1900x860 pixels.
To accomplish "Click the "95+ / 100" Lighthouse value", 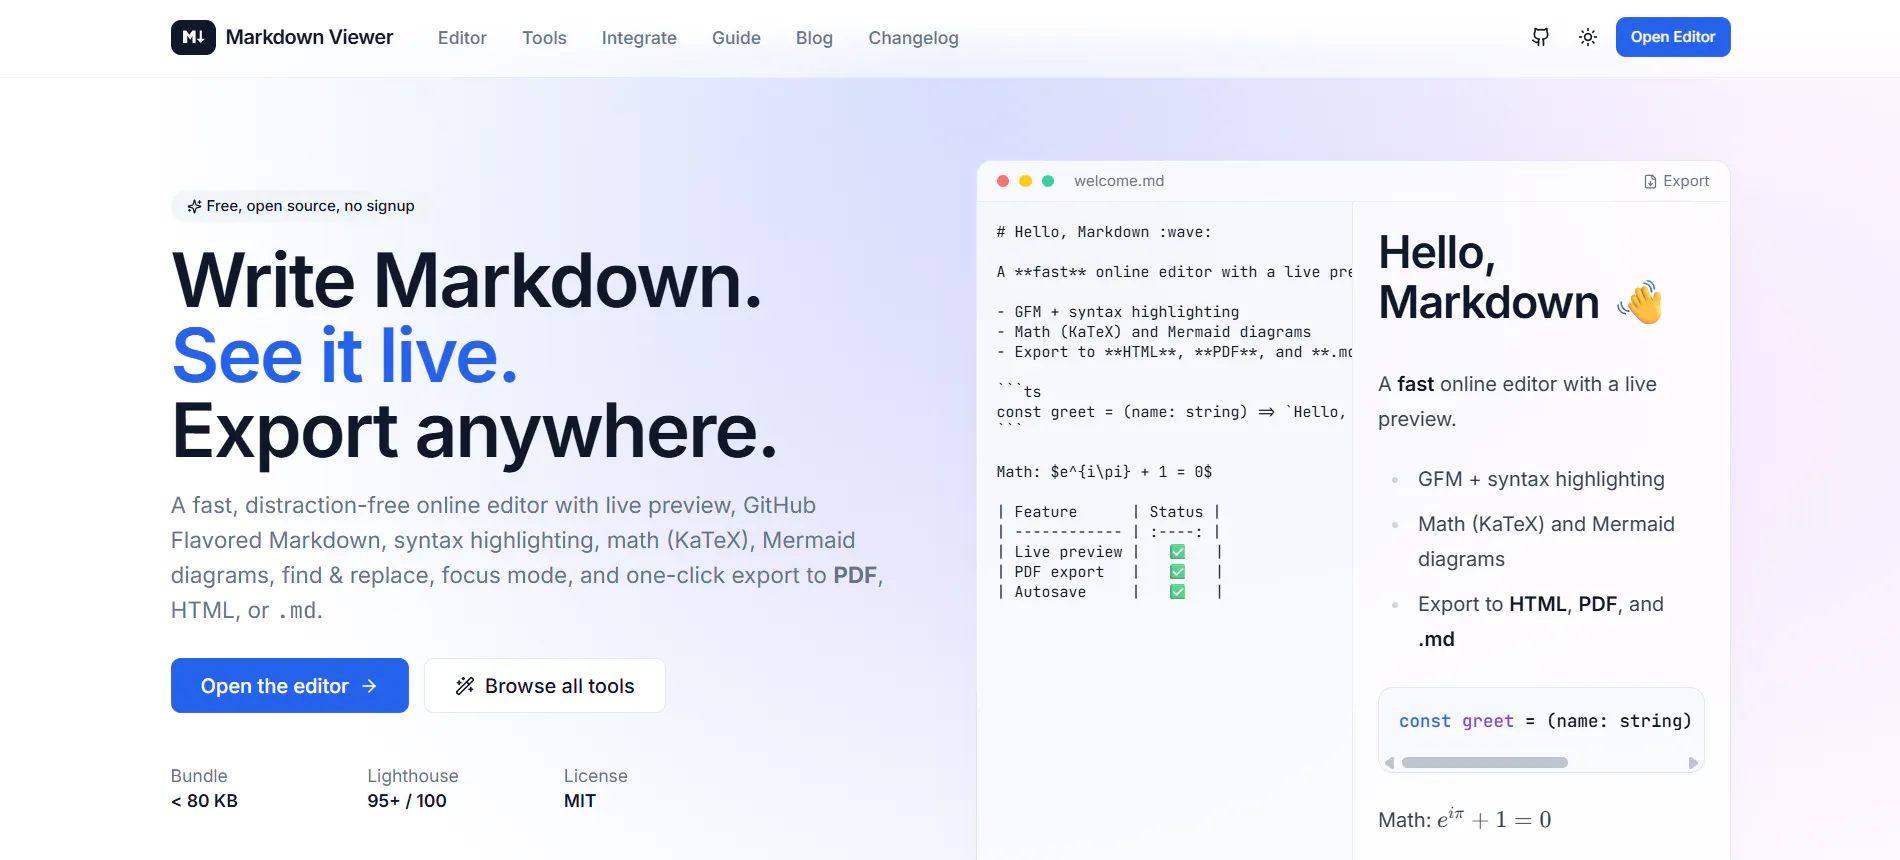I will point(407,801).
